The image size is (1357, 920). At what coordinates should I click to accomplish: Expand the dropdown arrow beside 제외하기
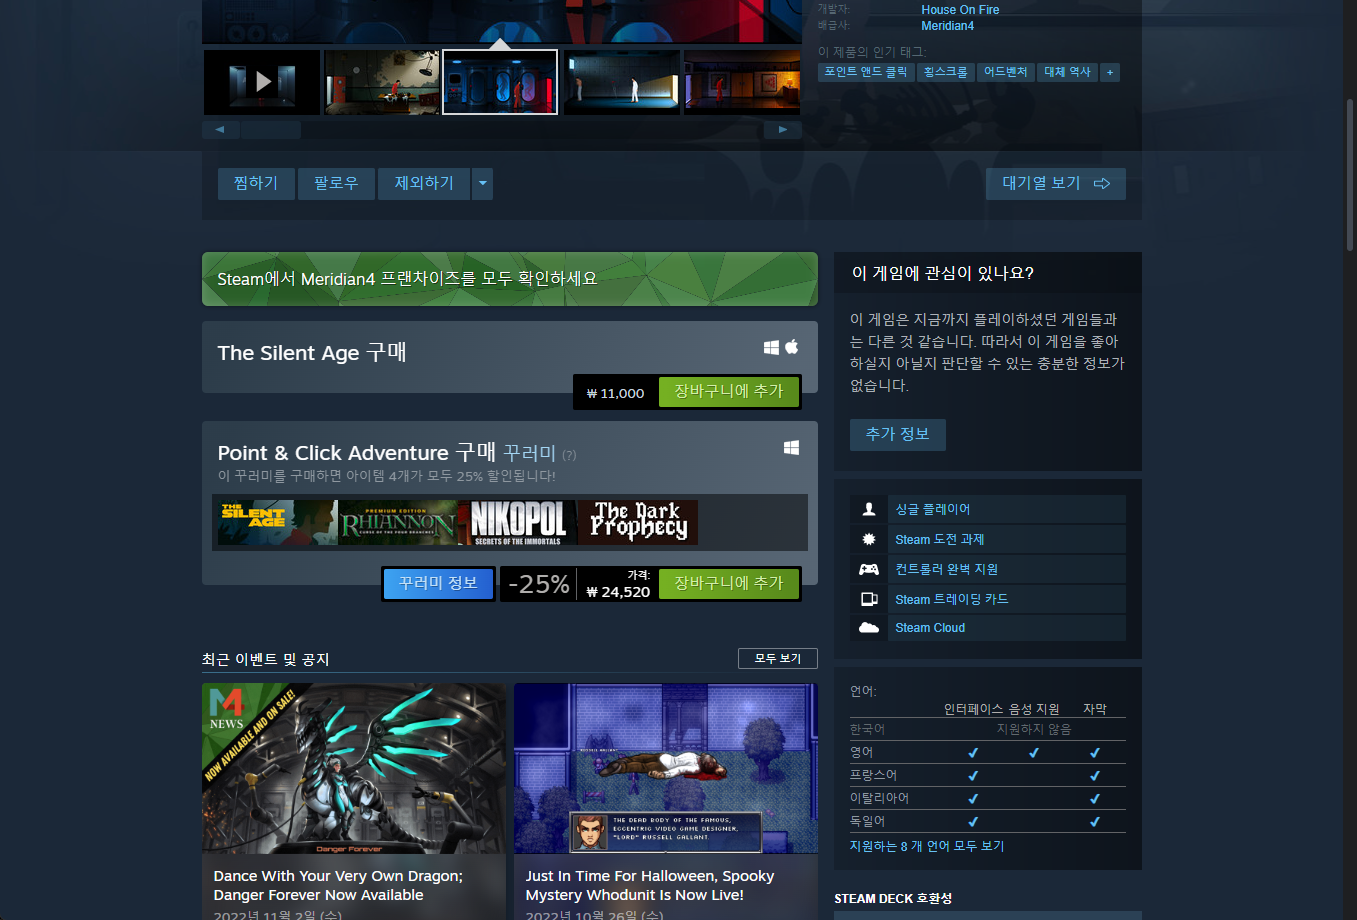pos(482,183)
